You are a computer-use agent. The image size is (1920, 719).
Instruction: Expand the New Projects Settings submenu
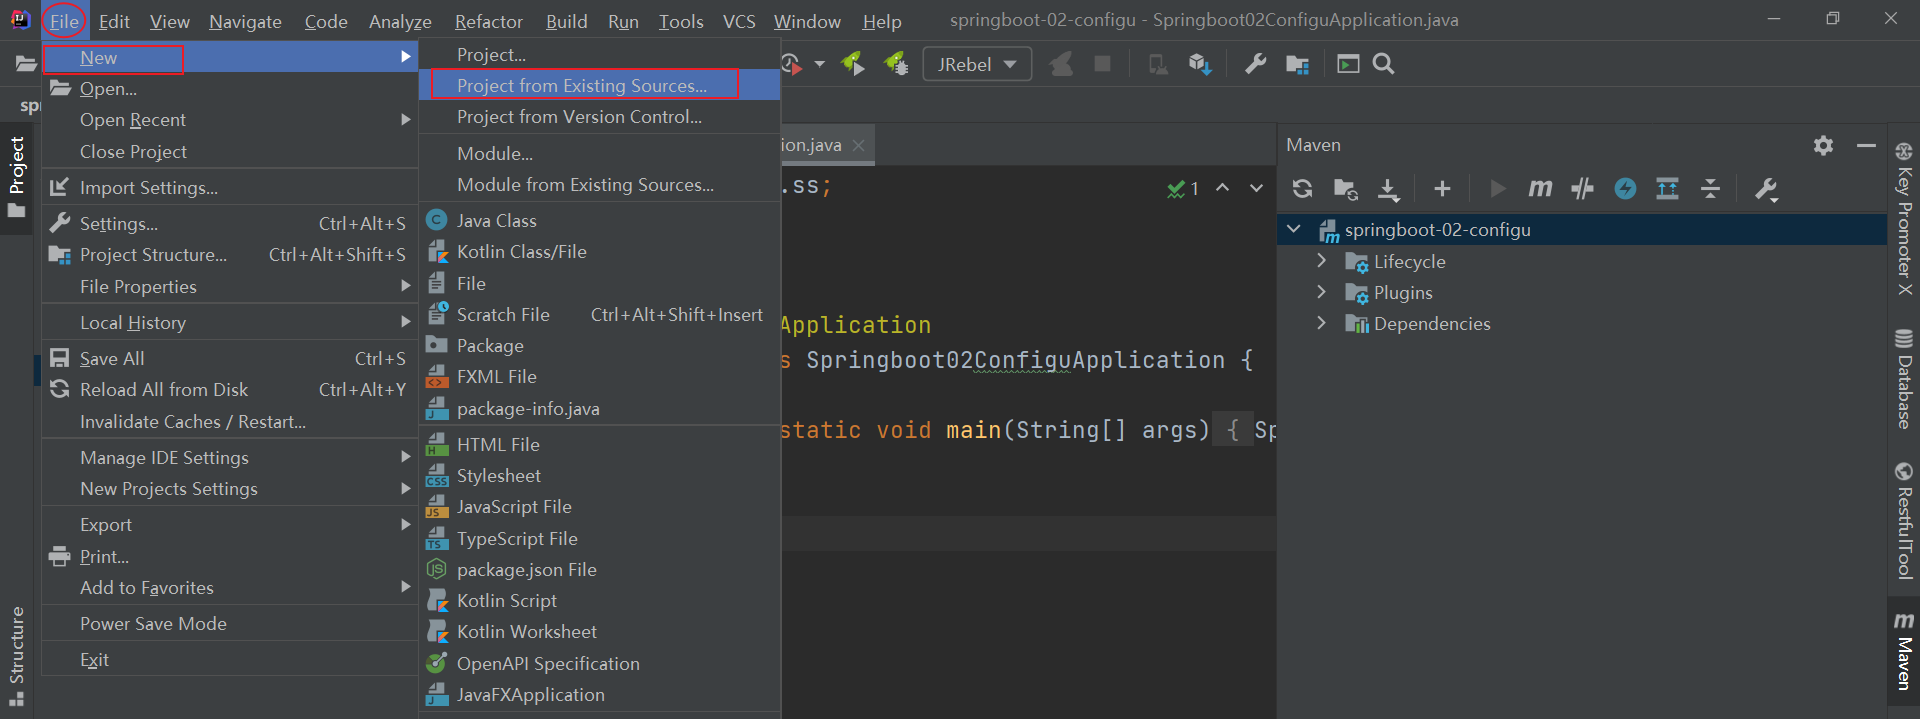click(230, 489)
